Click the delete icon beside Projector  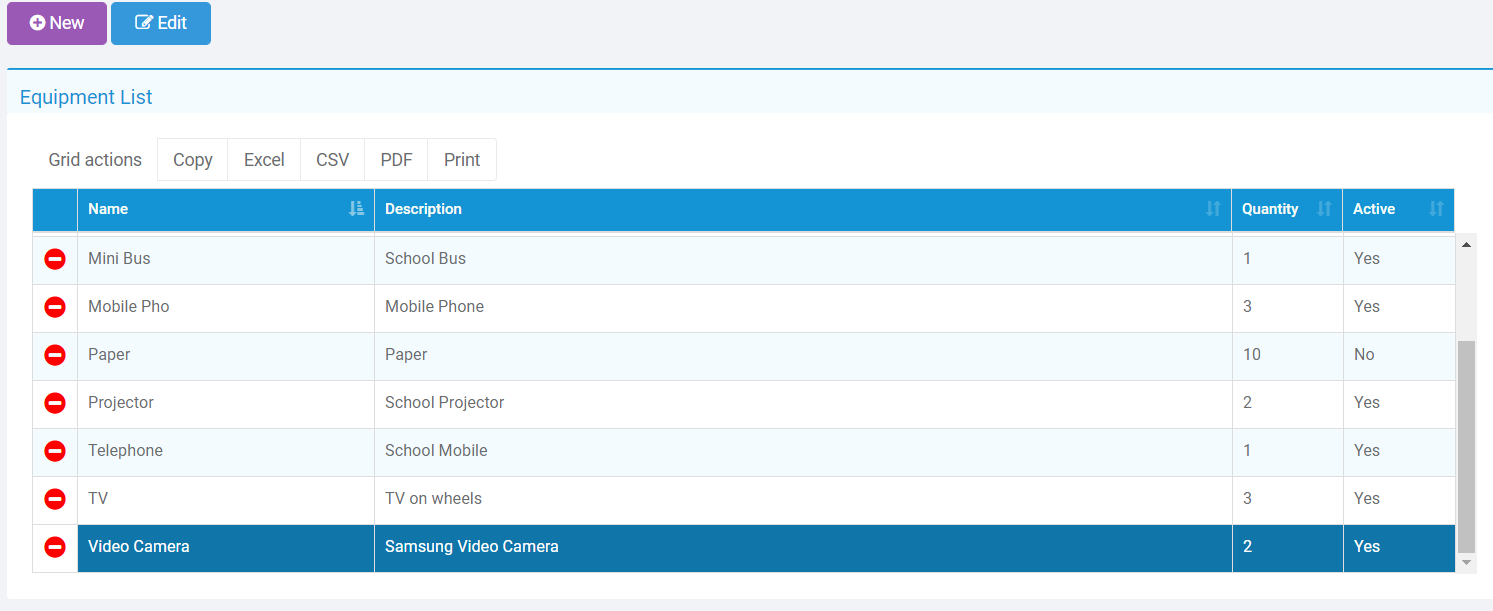55,403
